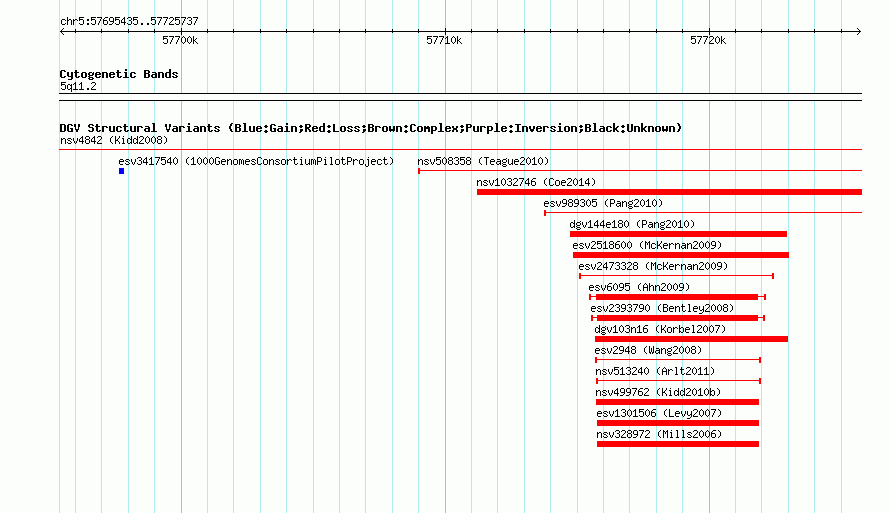Select the nsv499762 red loss bar
The image size is (890, 513).
(x=678, y=402)
